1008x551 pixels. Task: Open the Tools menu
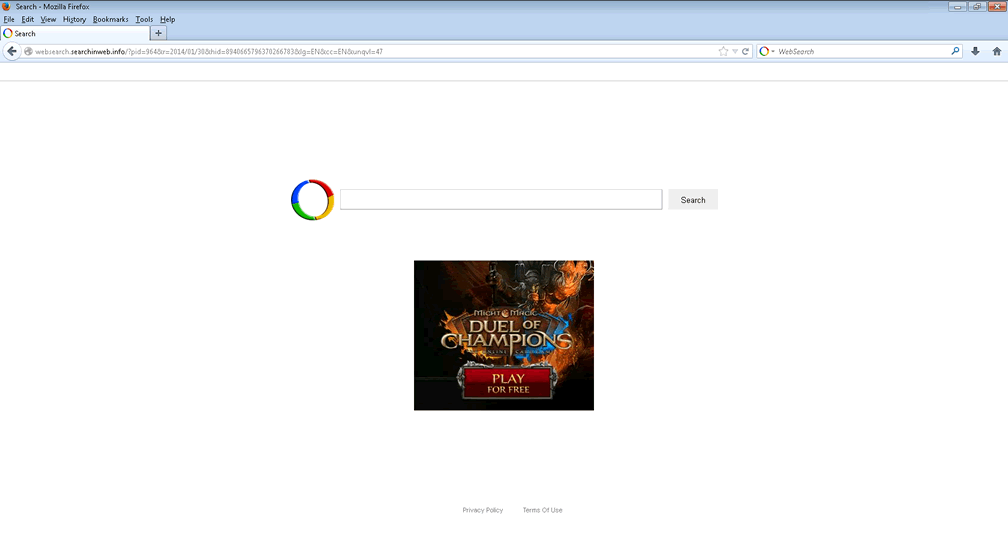(x=144, y=19)
